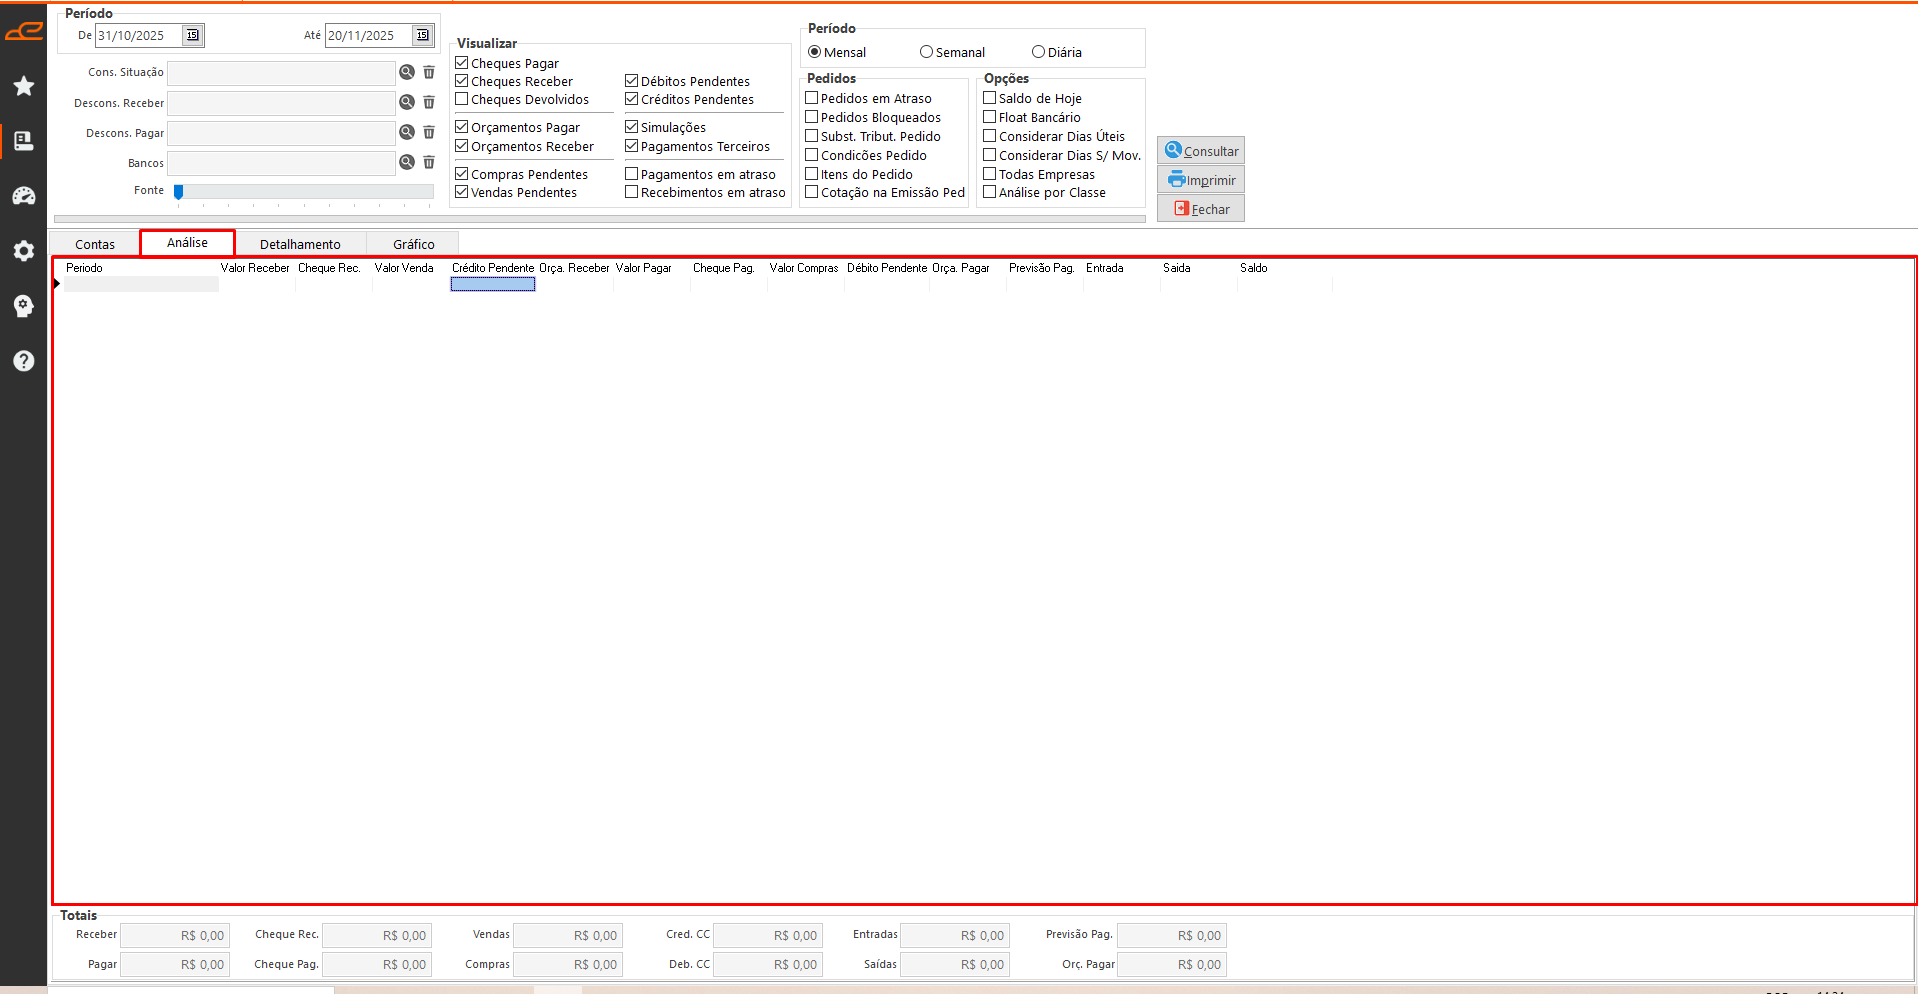Viewport: 1918px width, 994px height.
Task: Click the help question mark icon
Action: point(24,361)
